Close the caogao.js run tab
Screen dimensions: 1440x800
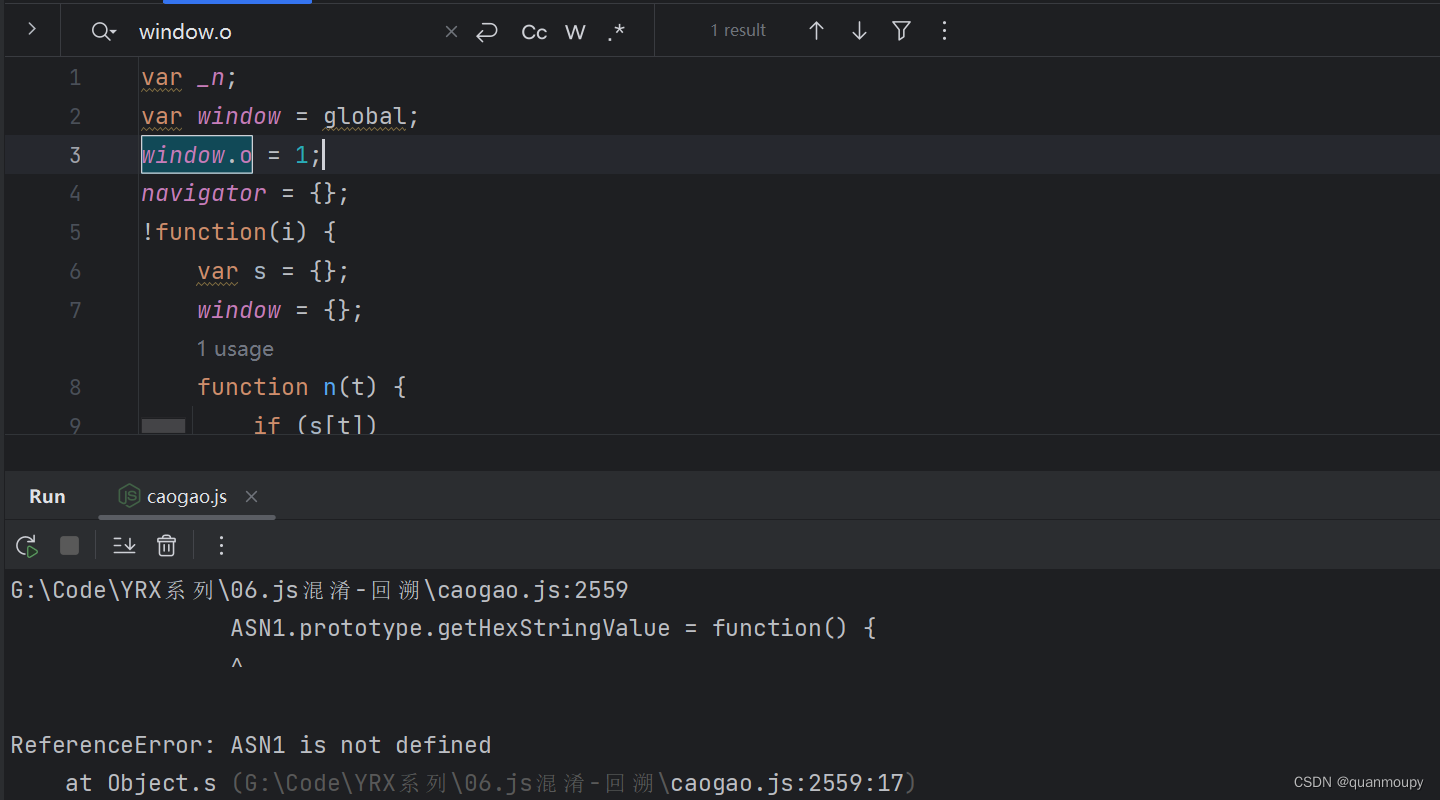coord(251,496)
